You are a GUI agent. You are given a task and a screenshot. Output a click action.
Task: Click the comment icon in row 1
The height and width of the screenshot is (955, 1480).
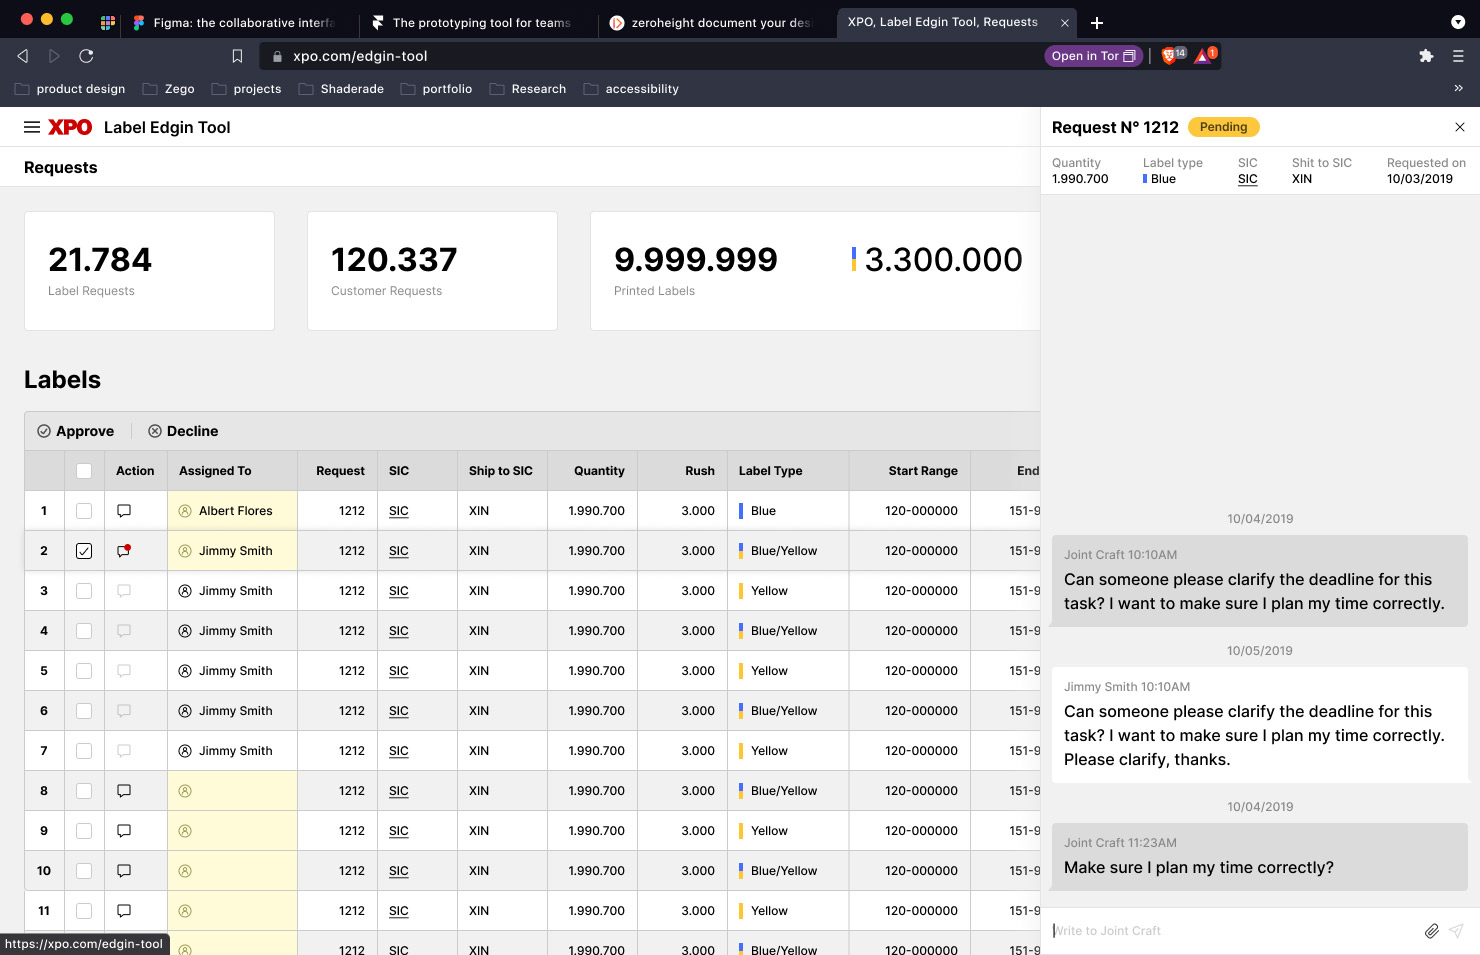[124, 511]
